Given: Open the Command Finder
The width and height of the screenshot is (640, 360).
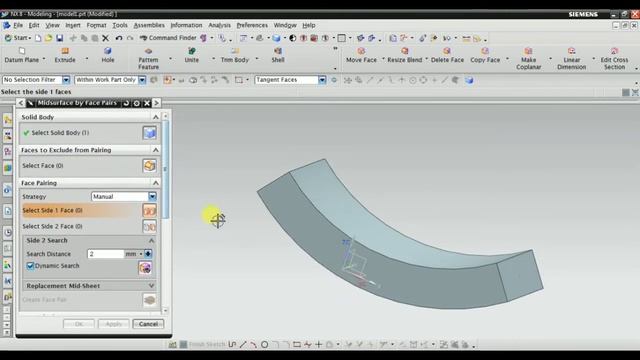Looking at the screenshot, I should click(168, 38).
